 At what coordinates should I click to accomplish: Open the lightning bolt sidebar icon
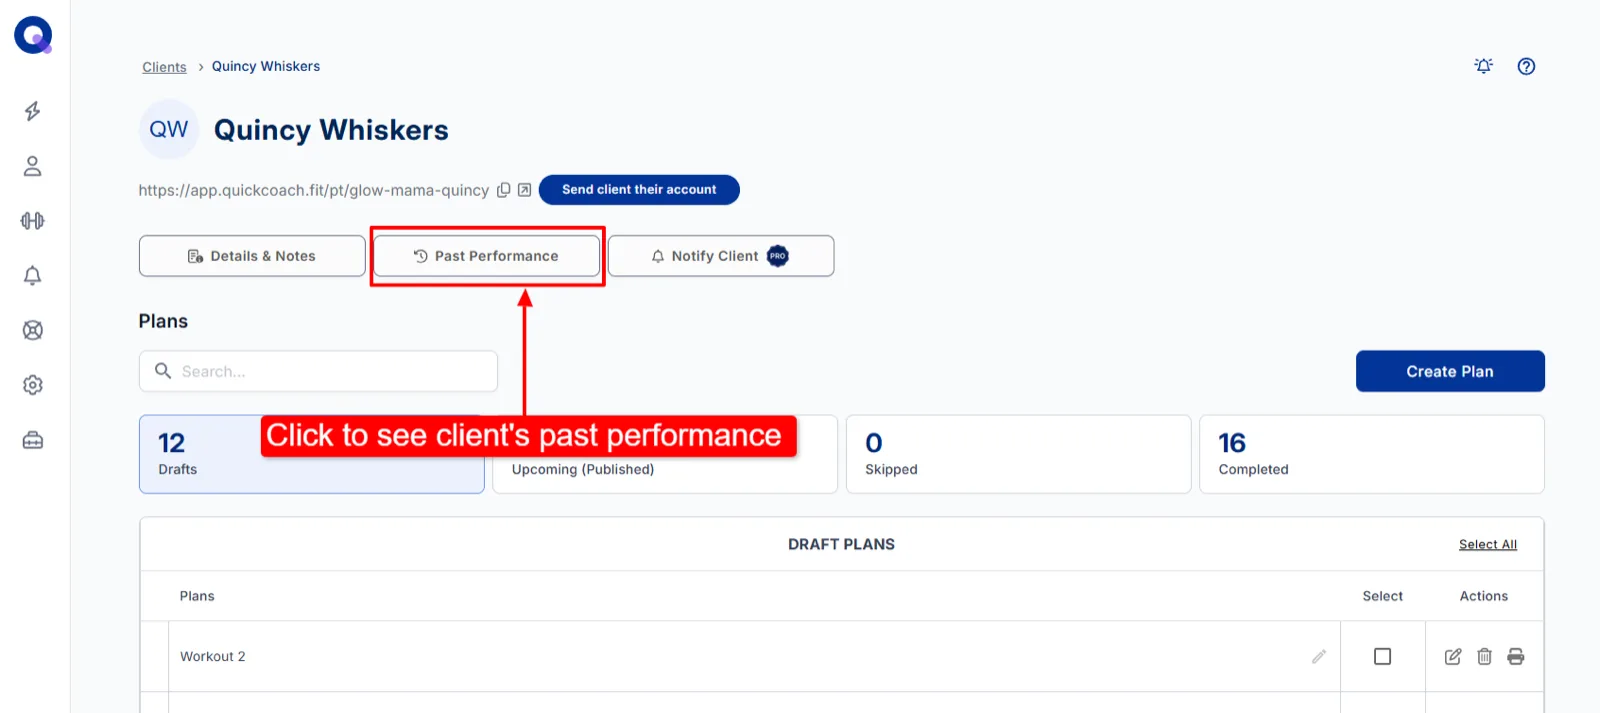point(33,111)
